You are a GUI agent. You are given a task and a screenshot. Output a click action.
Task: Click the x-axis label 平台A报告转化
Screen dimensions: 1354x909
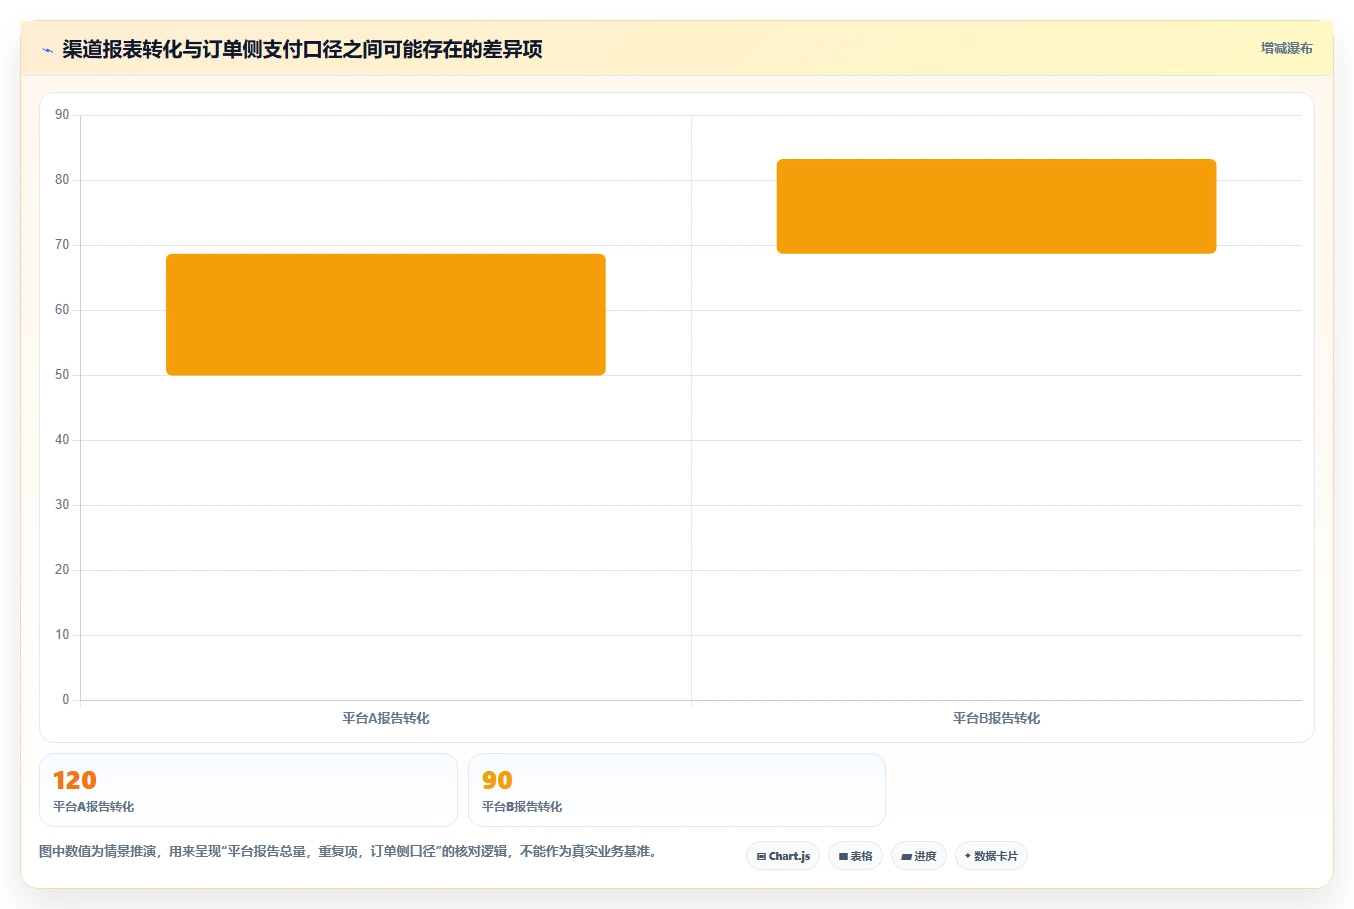(386, 718)
